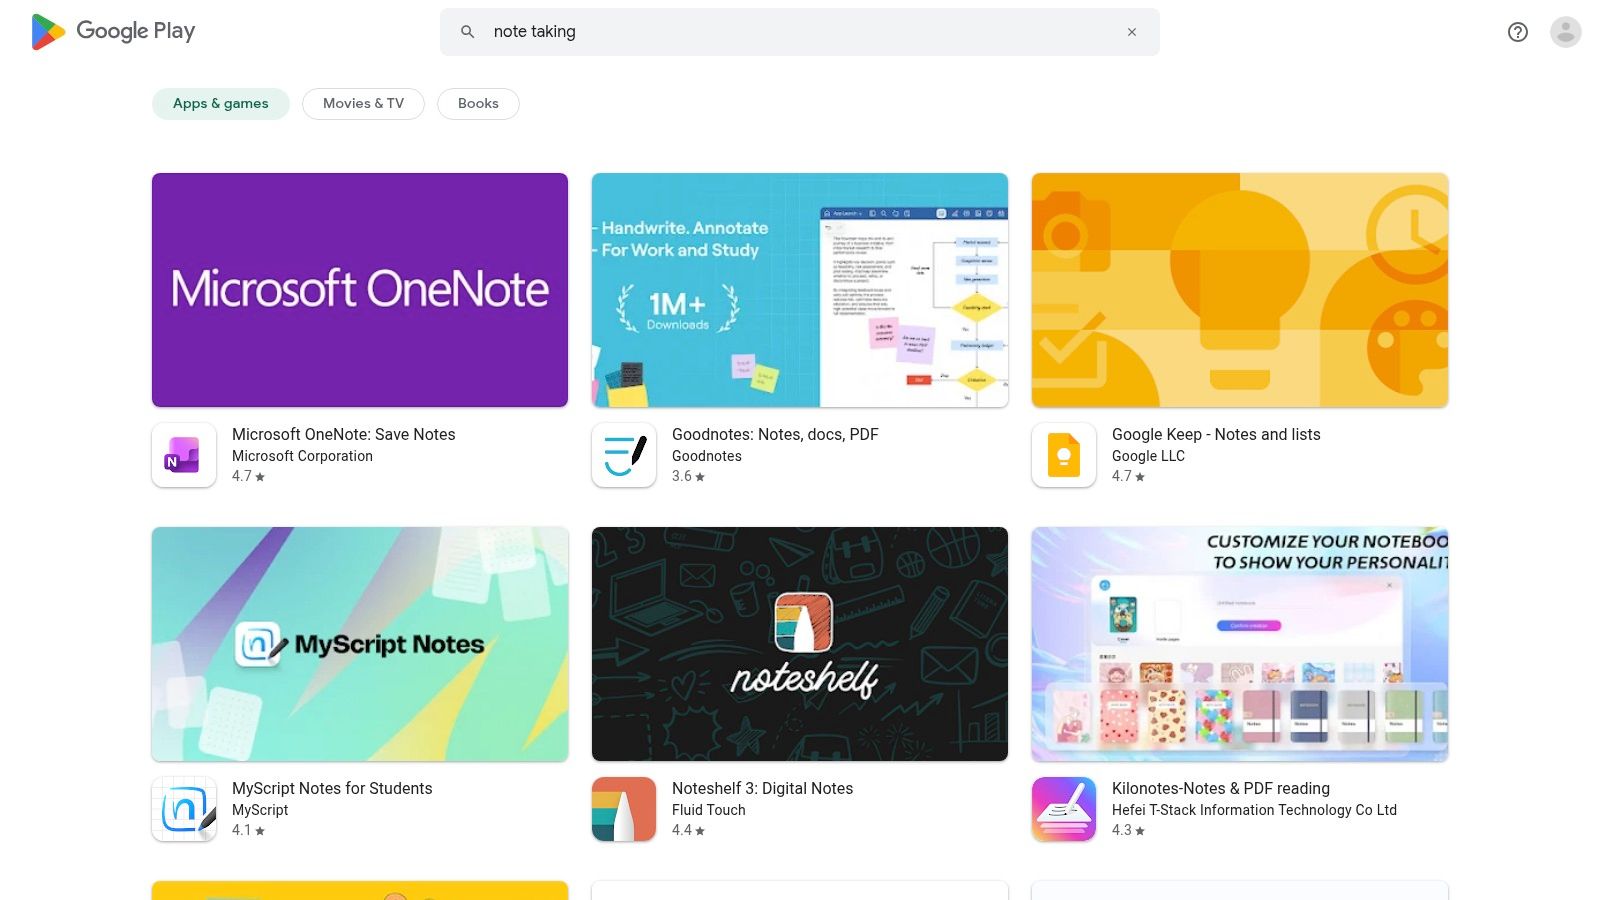
Task: Click developer name MyScript below app title
Action: click(260, 810)
